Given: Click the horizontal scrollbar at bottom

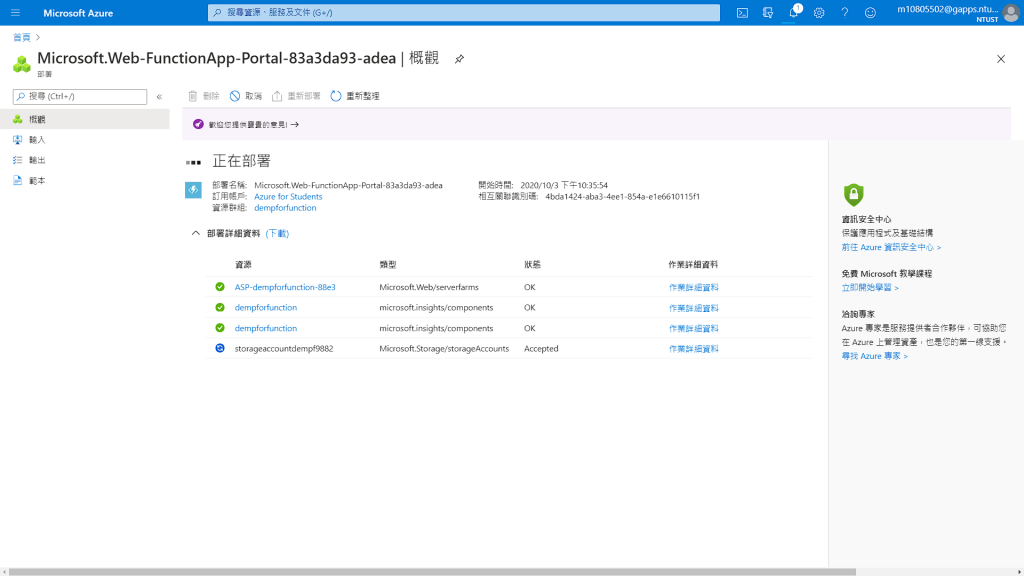Looking at the screenshot, I should (432, 572).
